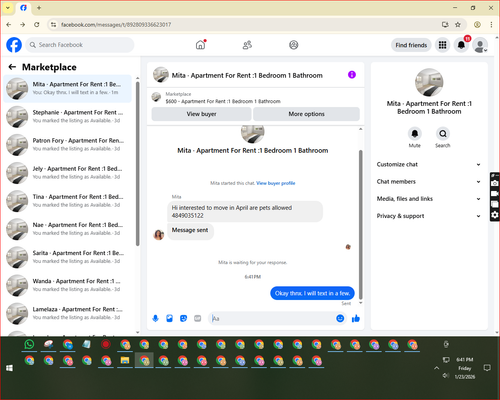Record a voice clip with microphone icon
The image size is (500, 400).
click(x=155, y=319)
